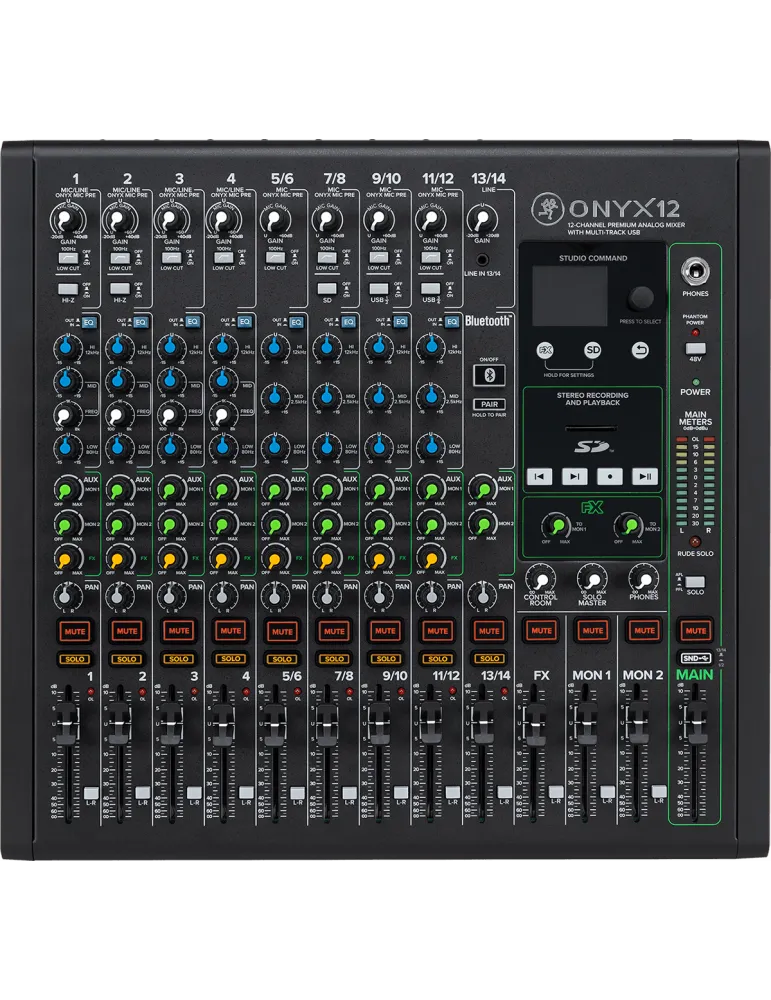Click the L-R assign button on channel 3

(194, 793)
